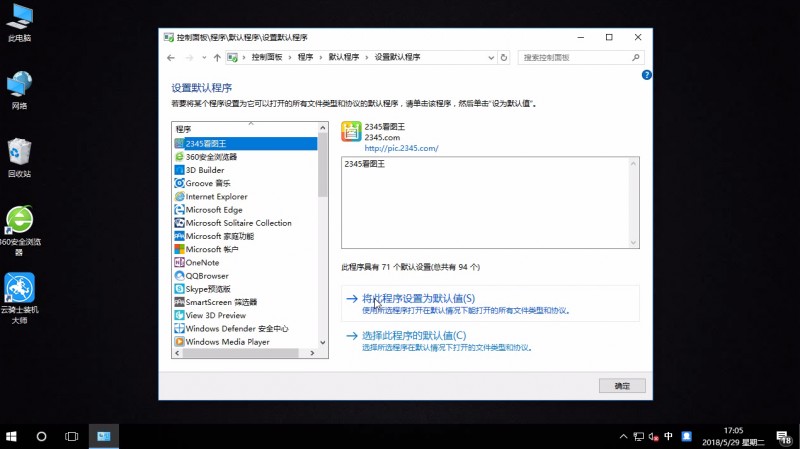Click the Microsoft Edge list icon
The image size is (800, 449).
pos(179,210)
